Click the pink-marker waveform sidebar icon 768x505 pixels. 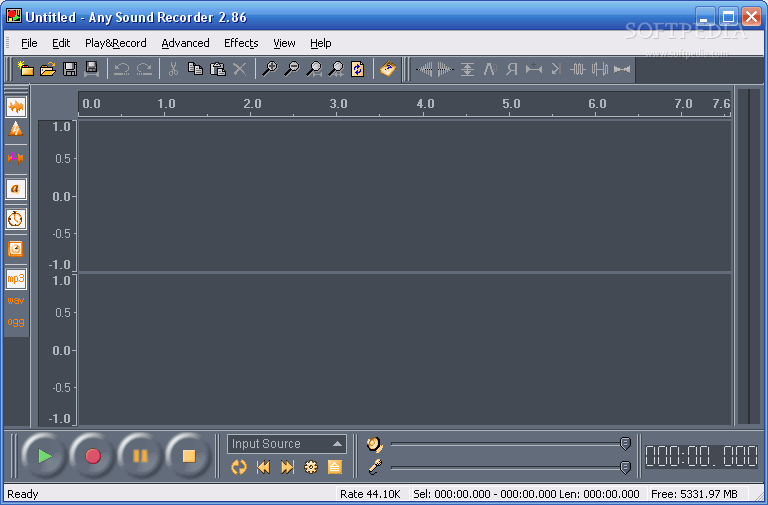pos(16,158)
